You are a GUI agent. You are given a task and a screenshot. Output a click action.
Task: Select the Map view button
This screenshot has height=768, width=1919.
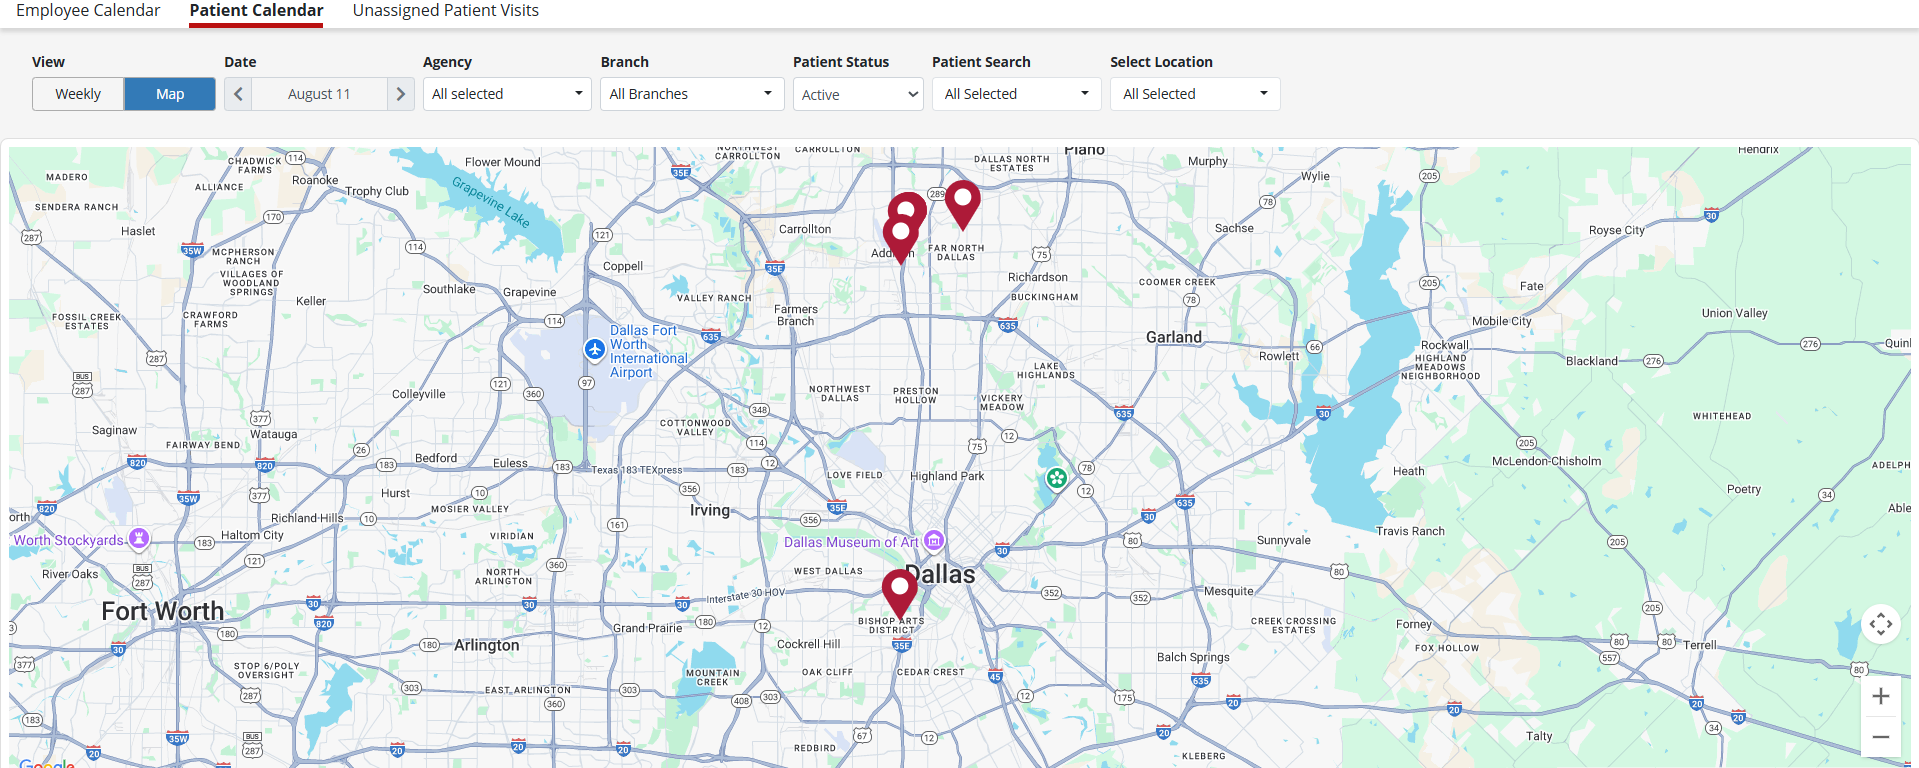[170, 94]
